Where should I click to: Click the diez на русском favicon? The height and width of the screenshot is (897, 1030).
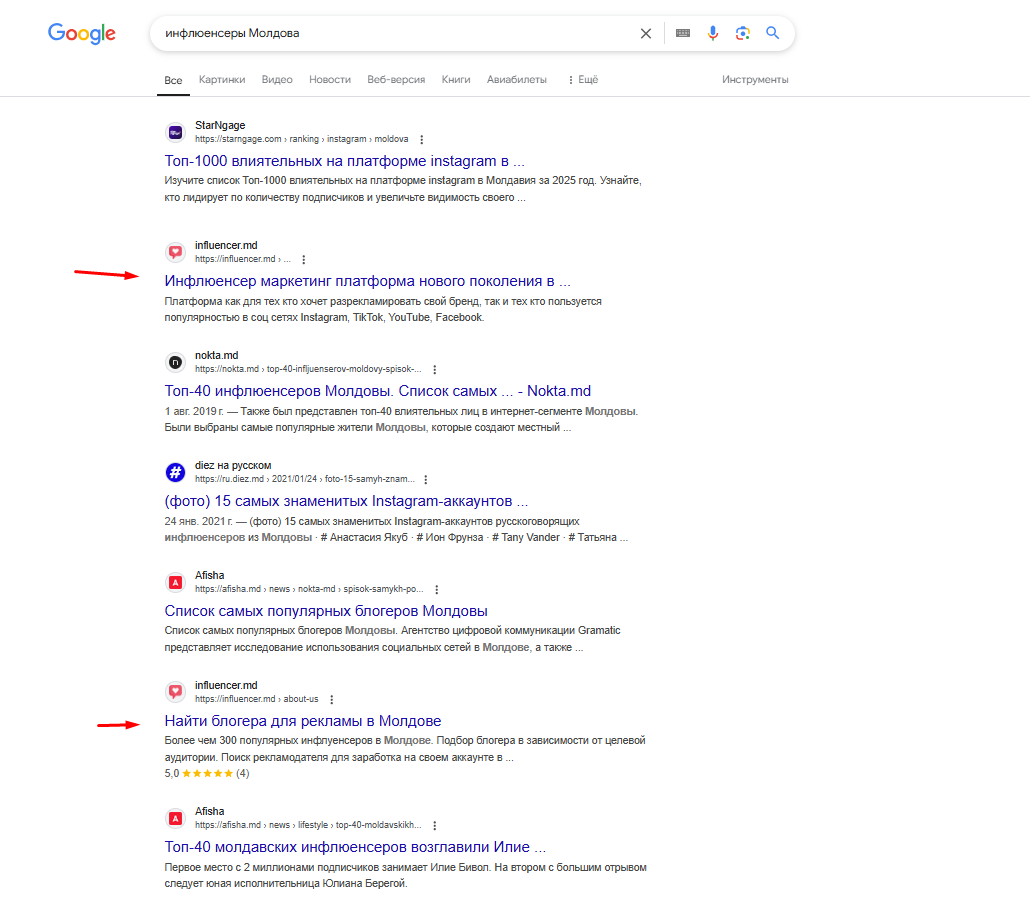tap(175, 472)
